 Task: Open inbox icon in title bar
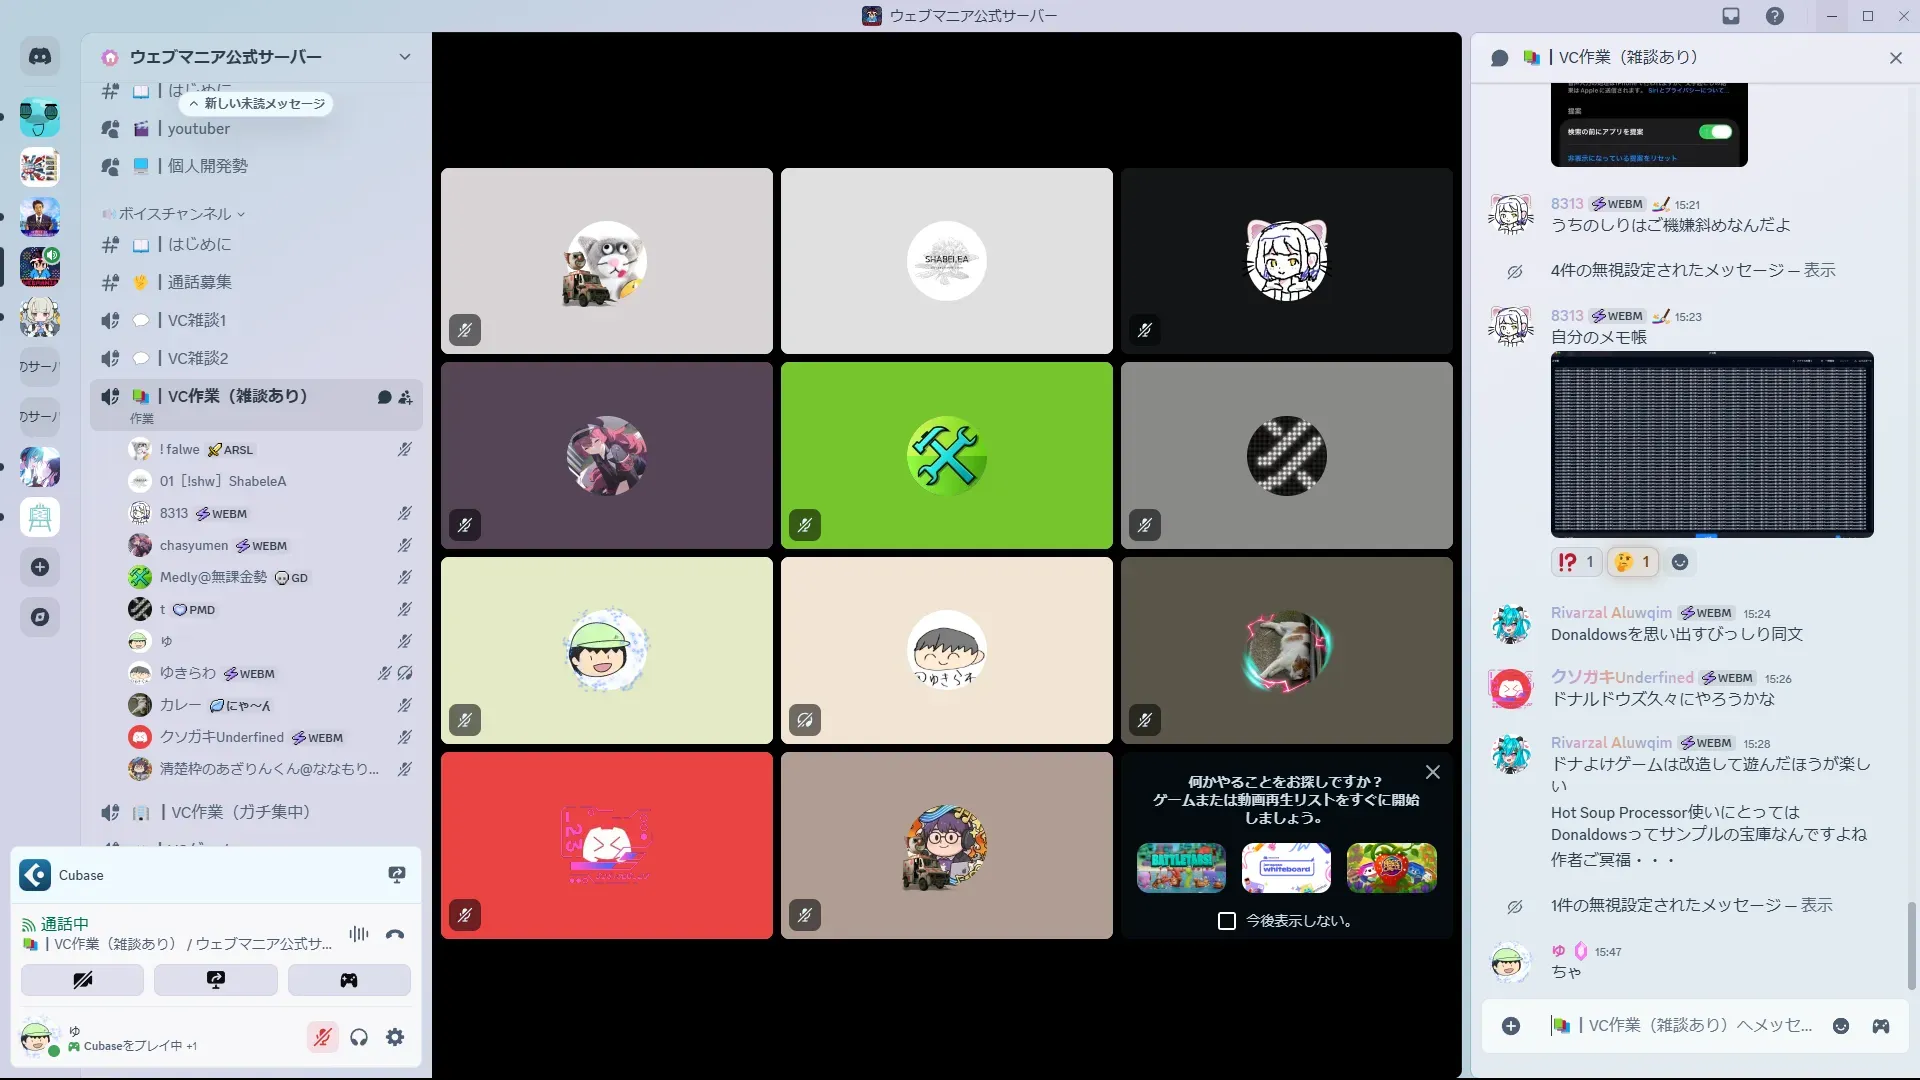(x=1731, y=16)
